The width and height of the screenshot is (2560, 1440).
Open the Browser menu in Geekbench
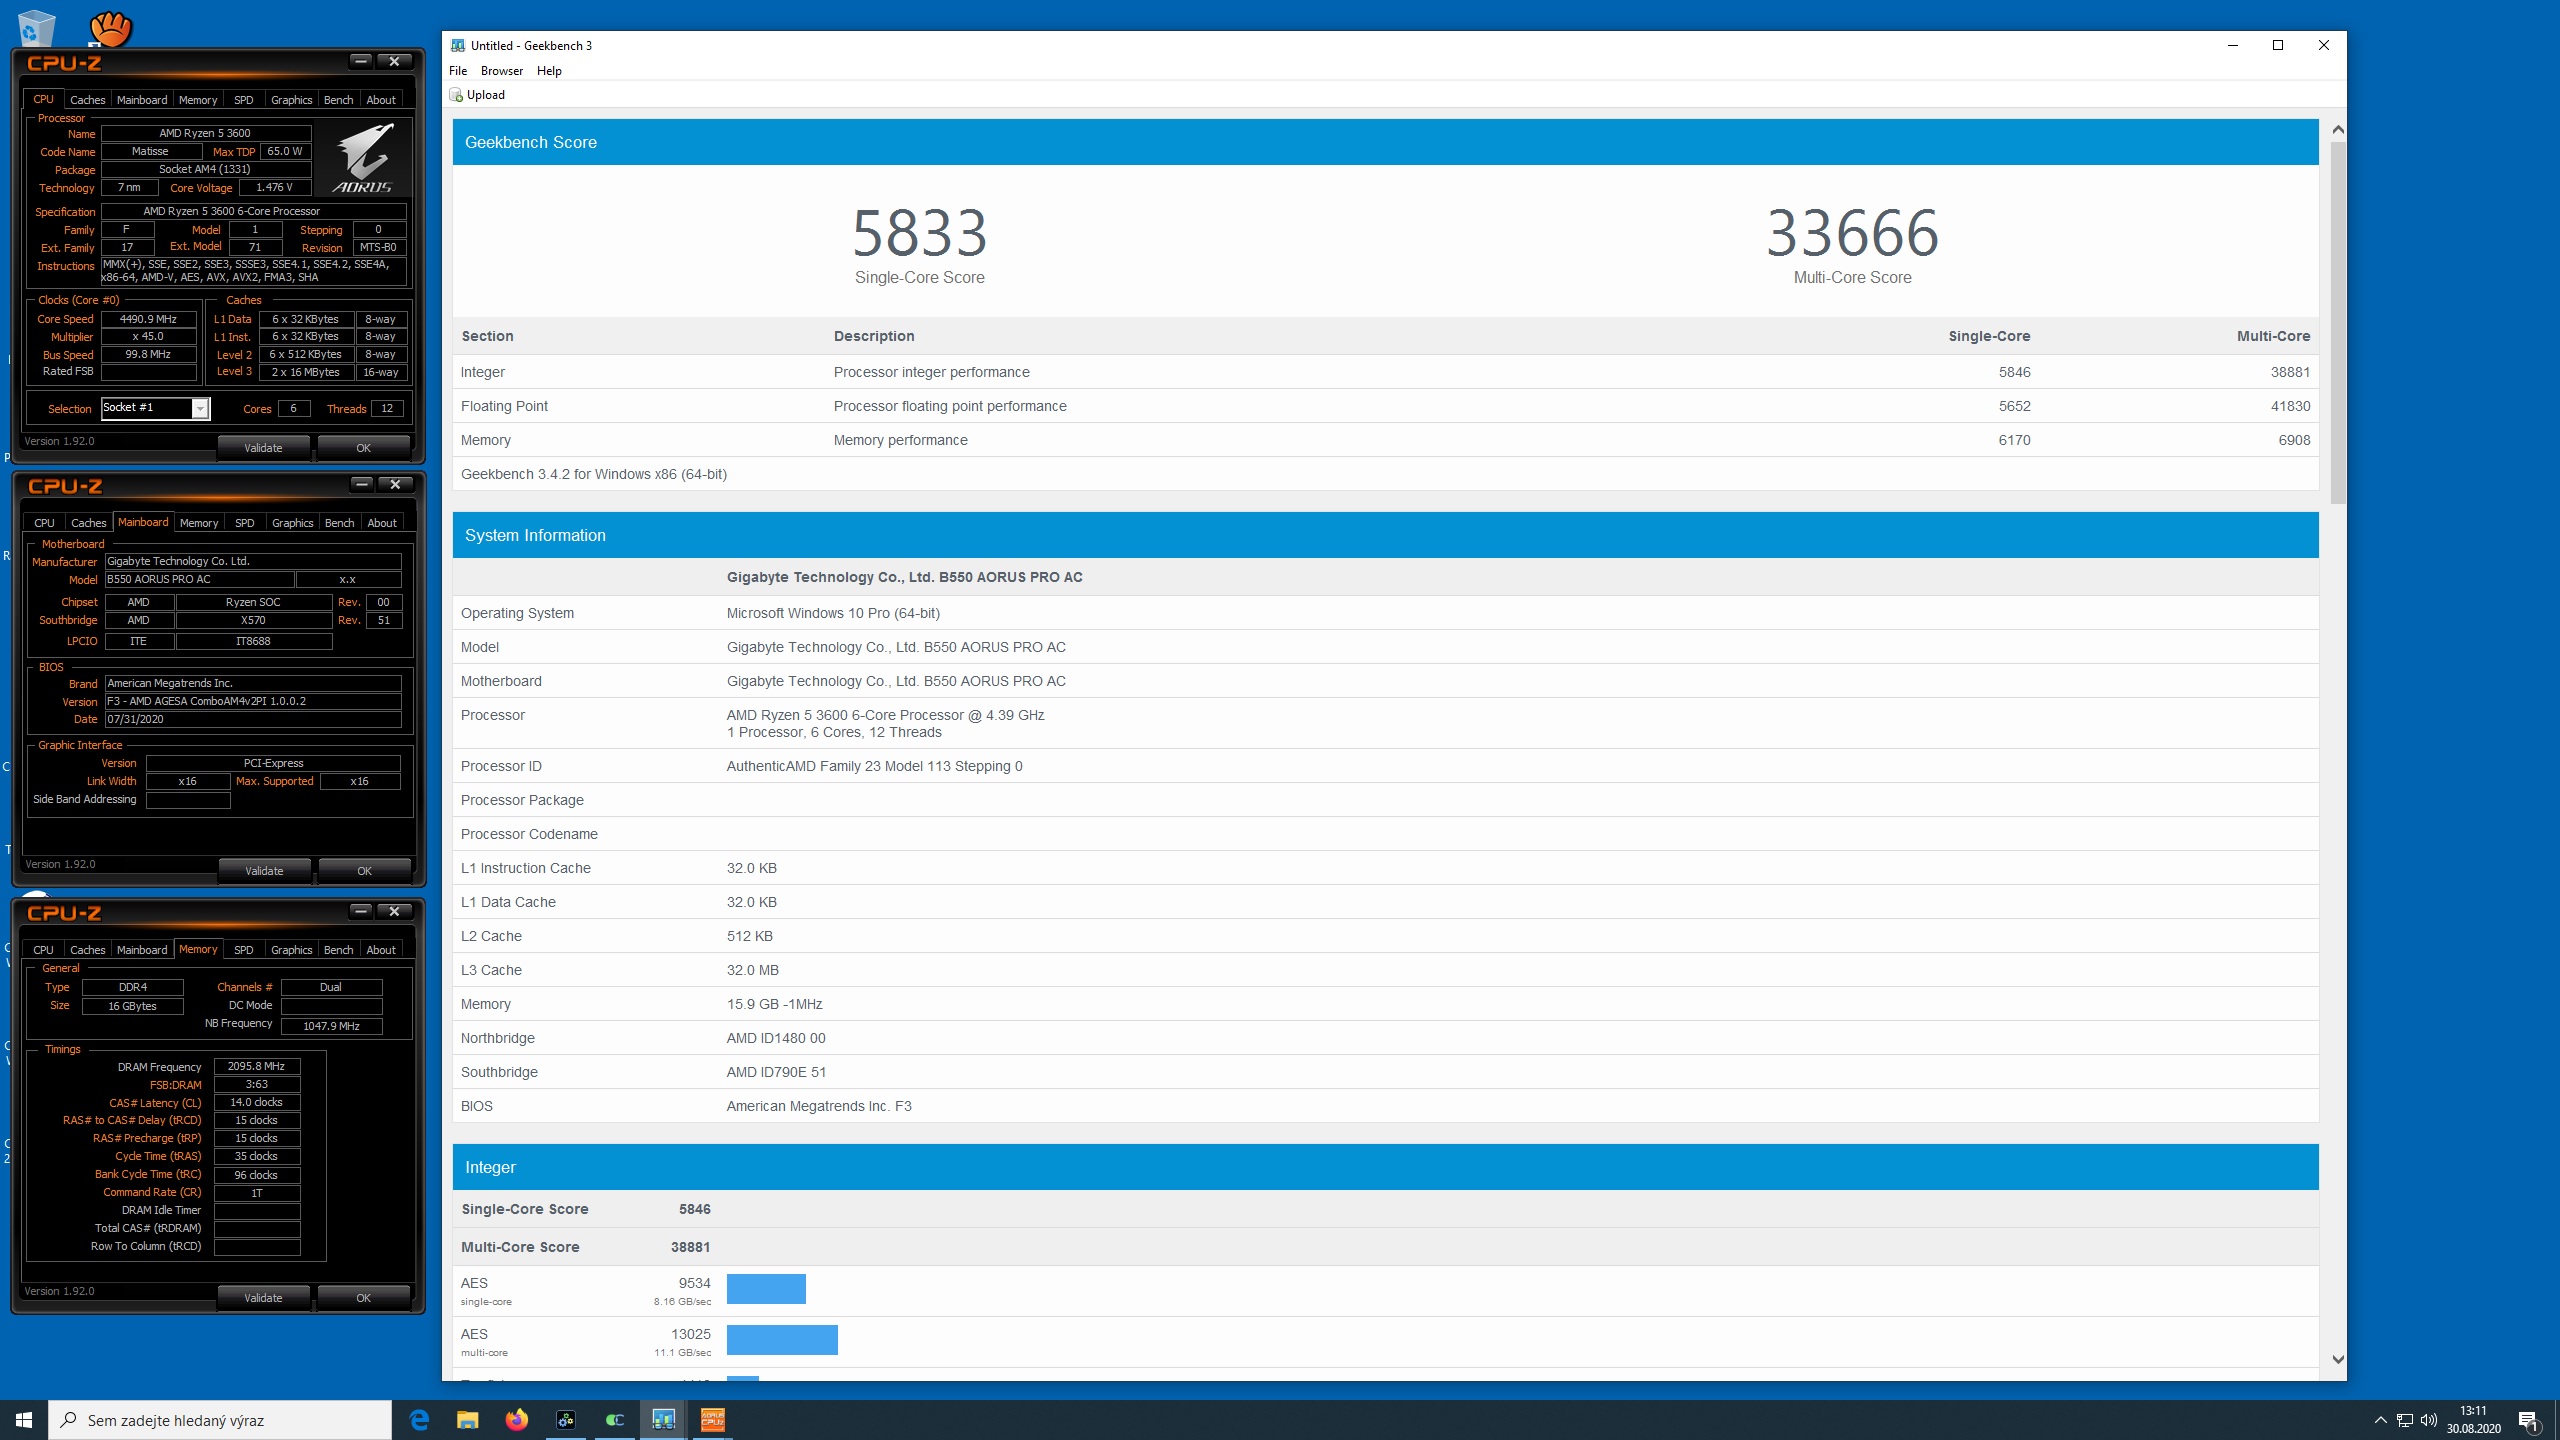502,71
